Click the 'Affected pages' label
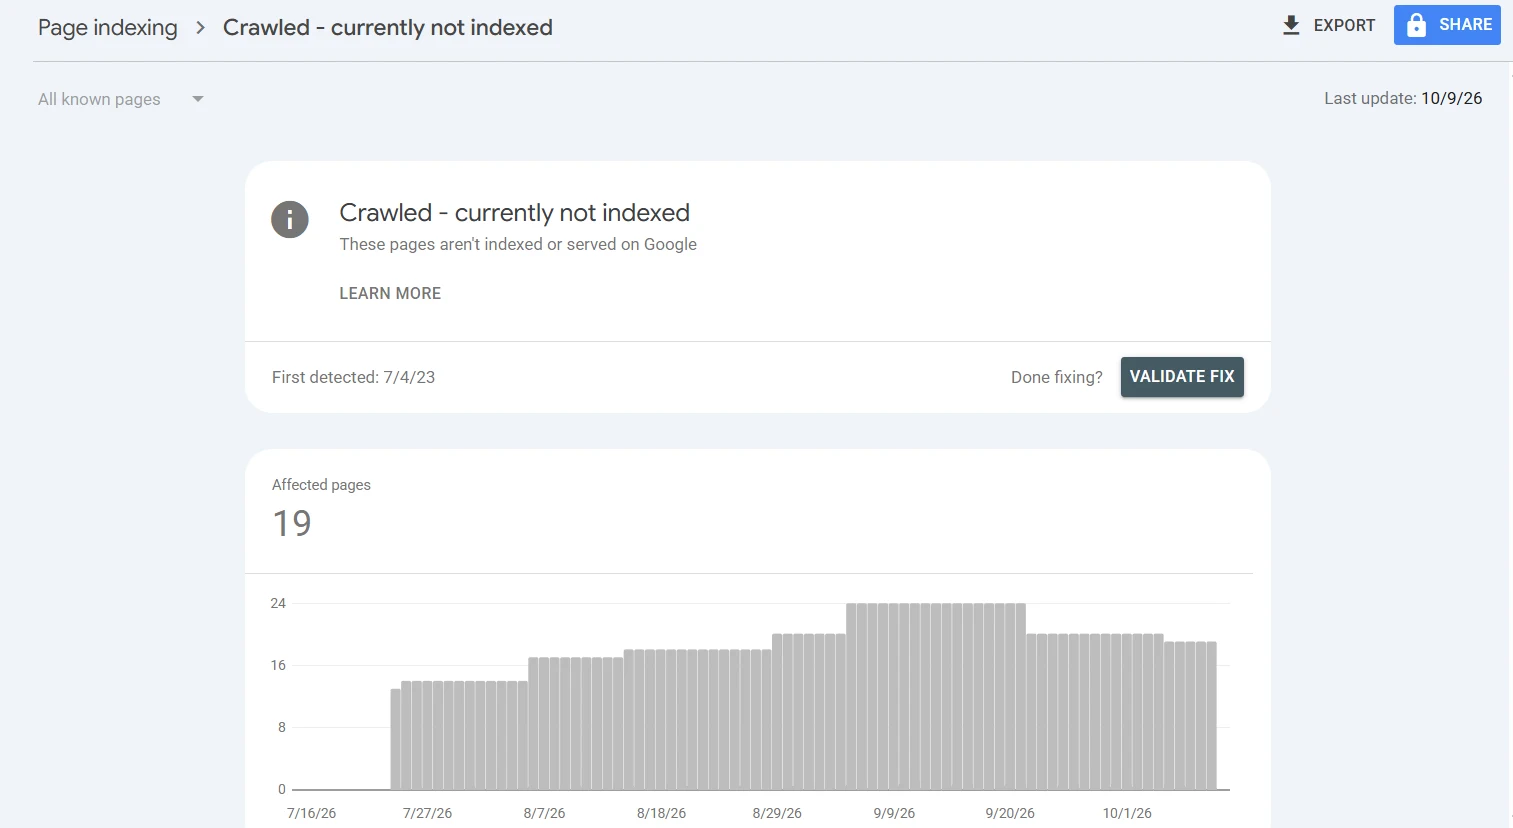The image size is (1513, 828). (x=321, y=485)
